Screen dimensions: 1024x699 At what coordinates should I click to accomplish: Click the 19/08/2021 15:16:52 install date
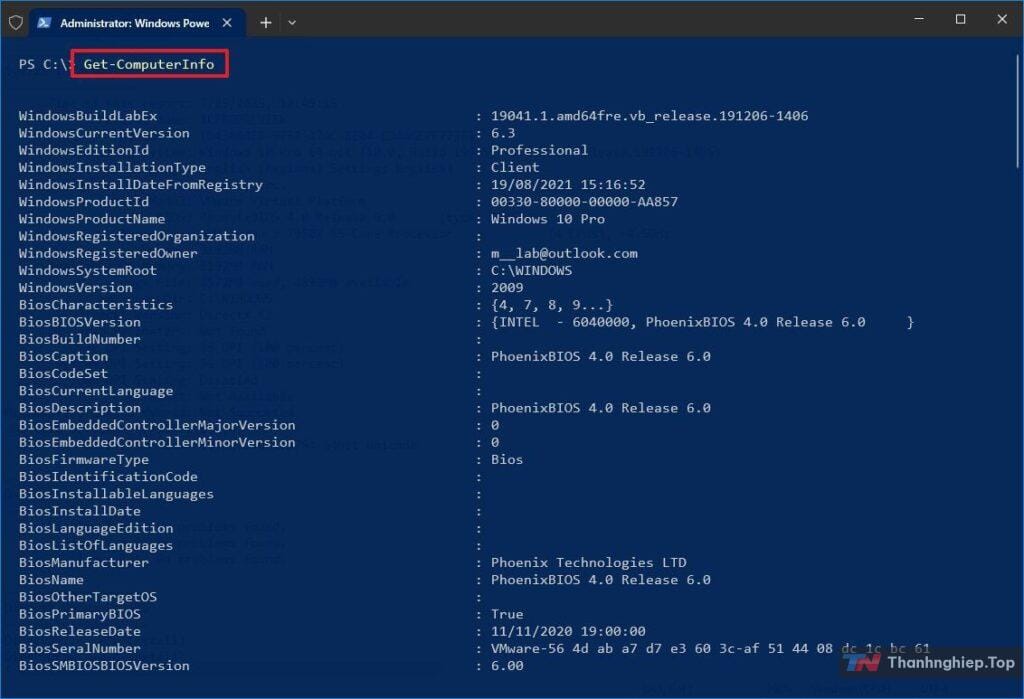568,185
